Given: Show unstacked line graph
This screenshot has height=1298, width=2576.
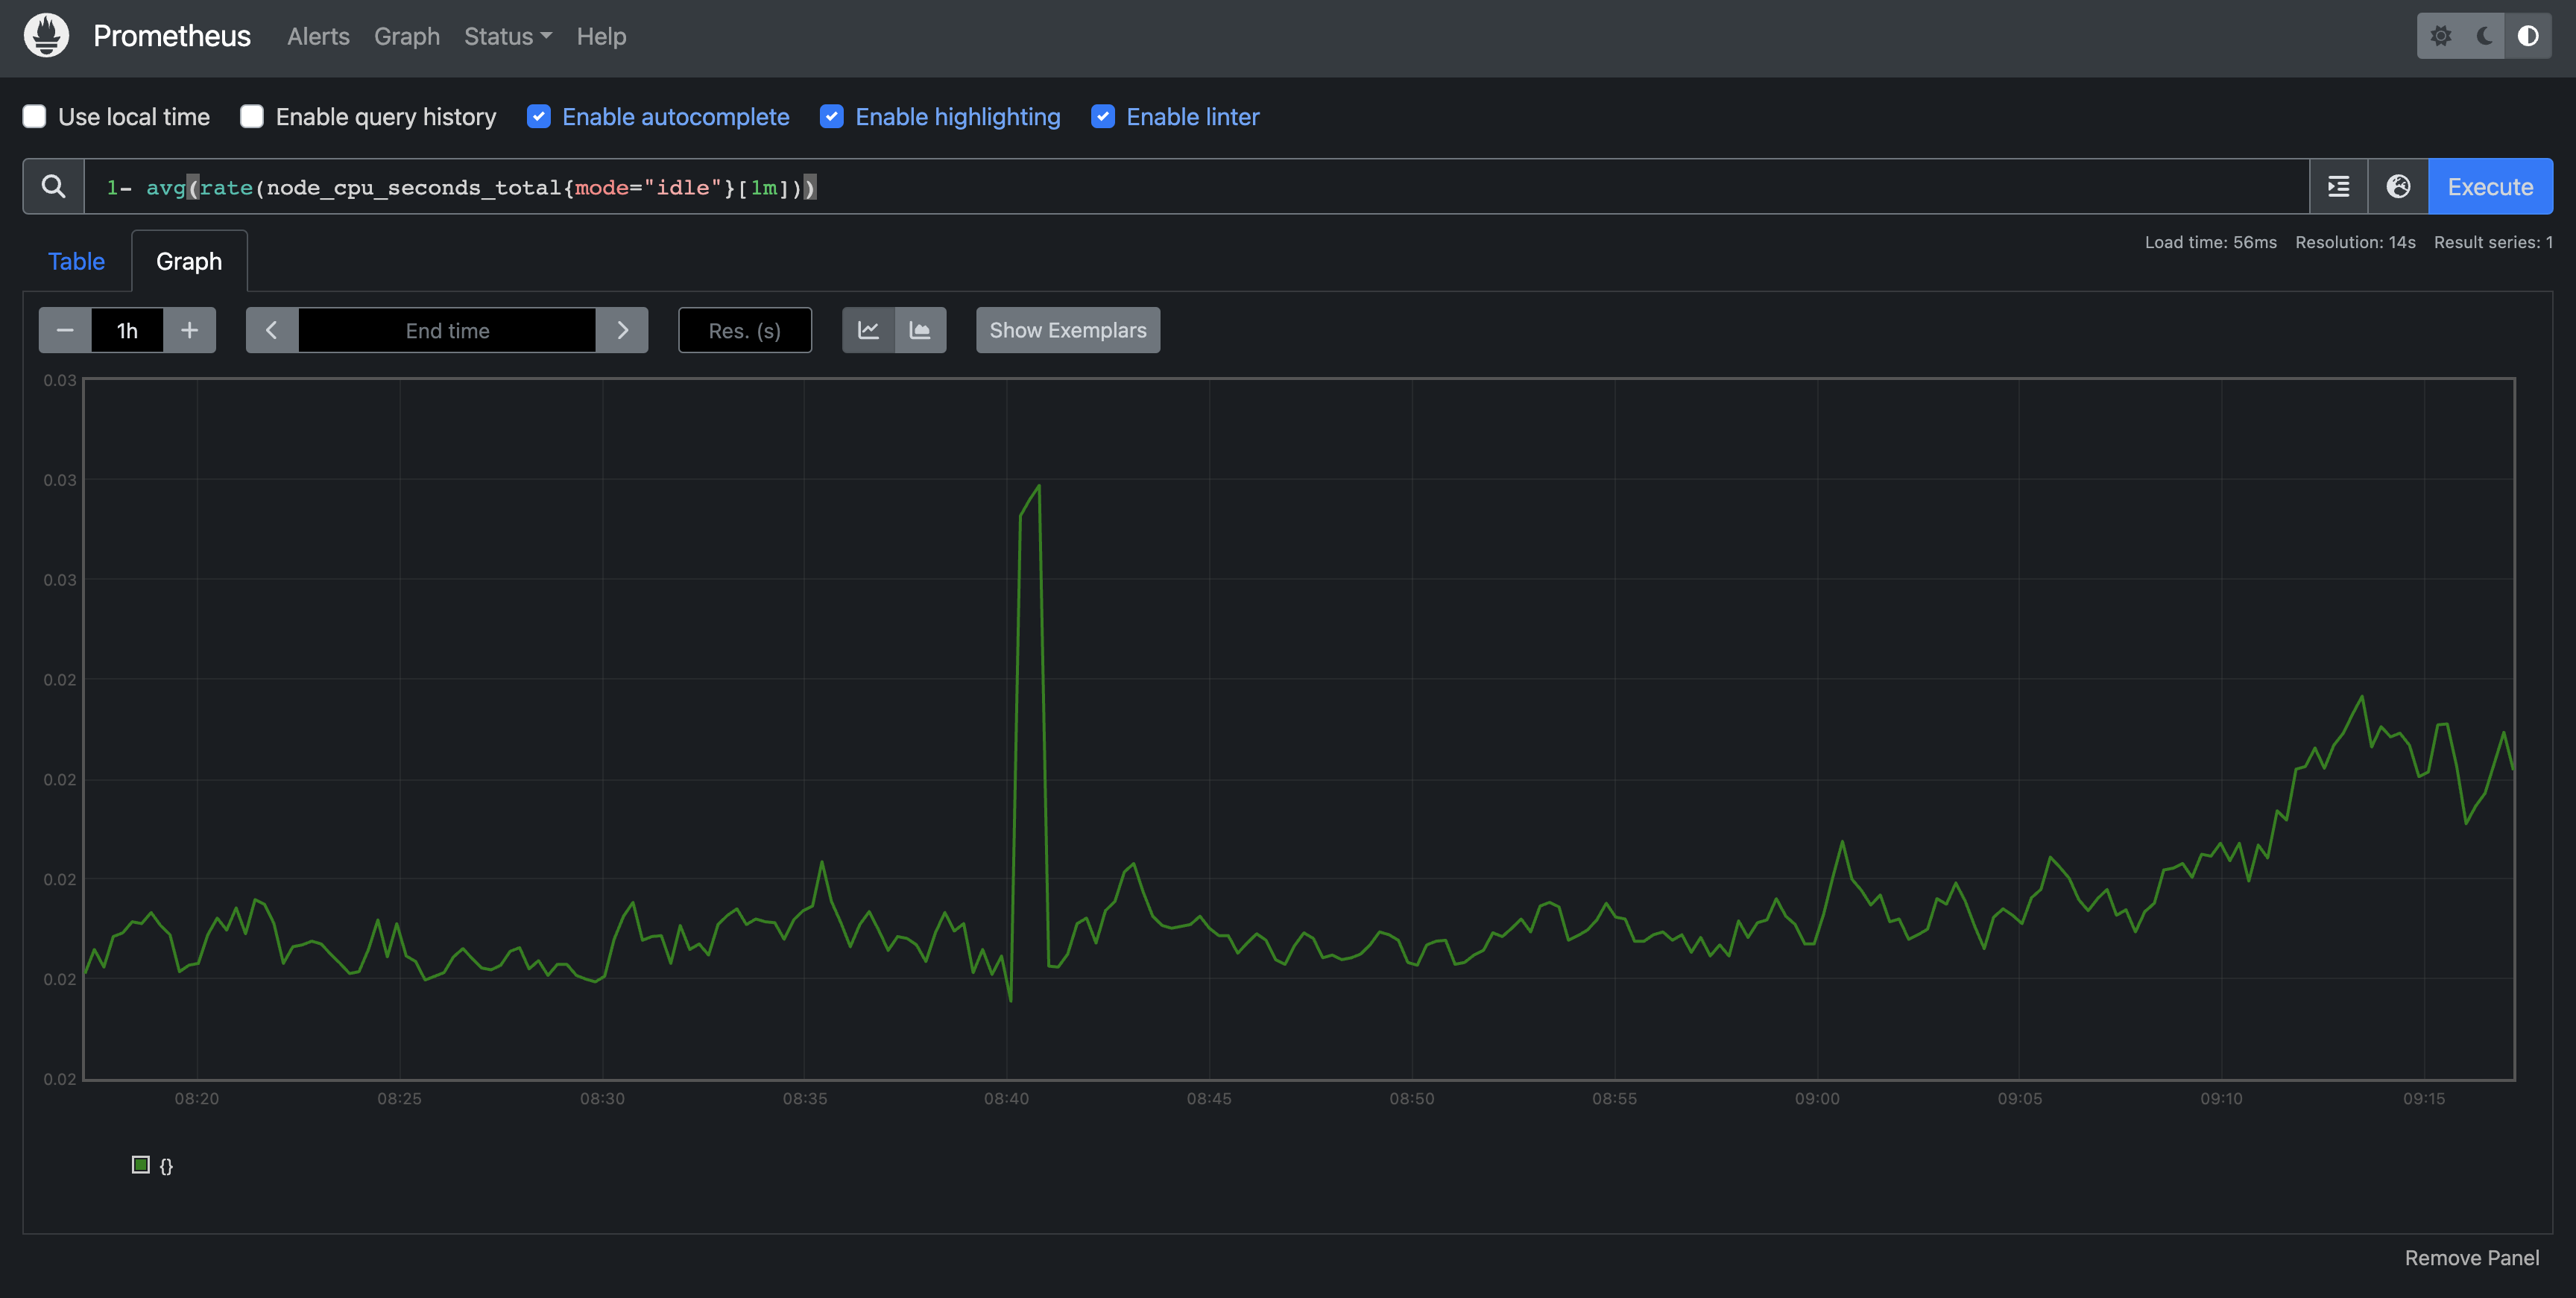Looking at the screenshot, I should click(x=868, y=330).
